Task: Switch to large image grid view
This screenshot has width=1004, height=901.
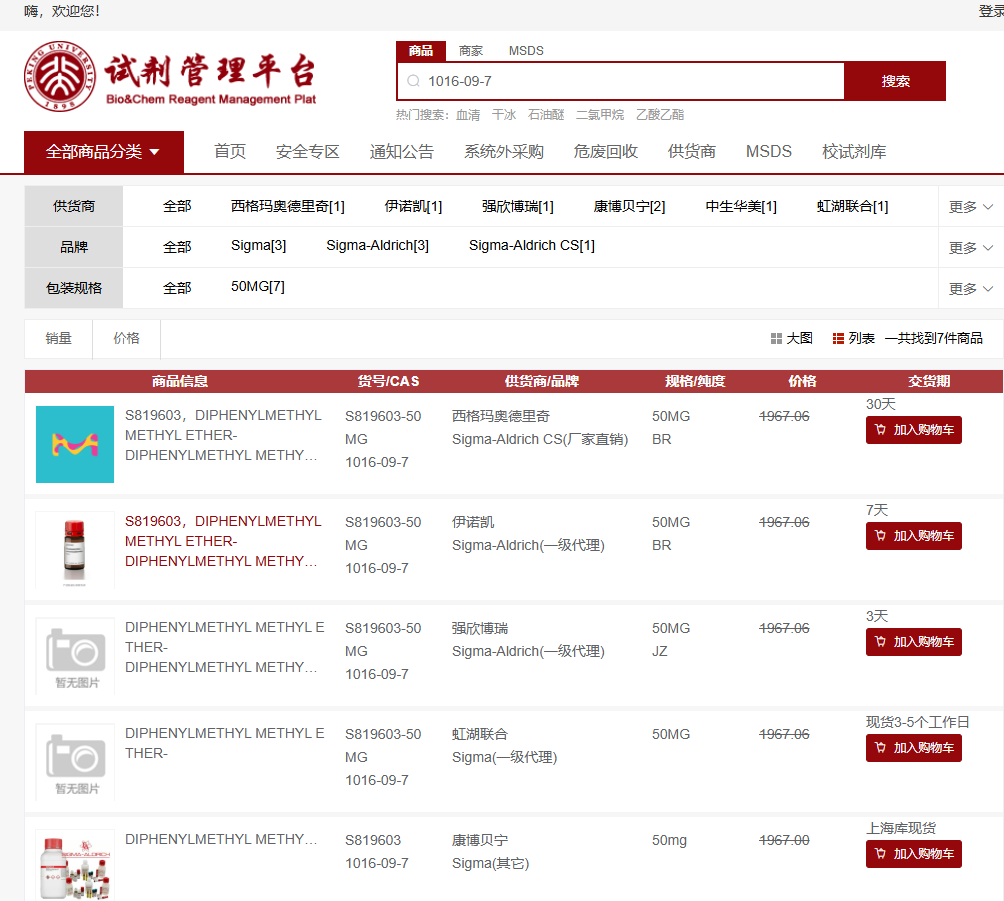Action: click(791, 338)
